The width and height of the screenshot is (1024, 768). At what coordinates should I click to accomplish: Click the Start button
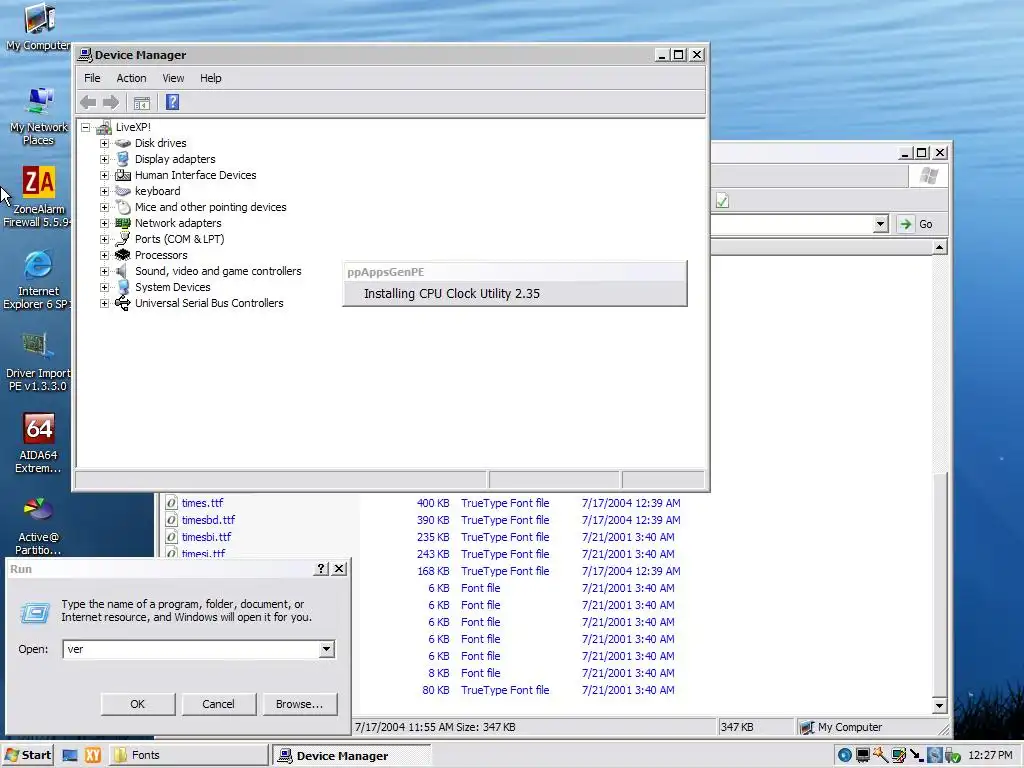27,755
